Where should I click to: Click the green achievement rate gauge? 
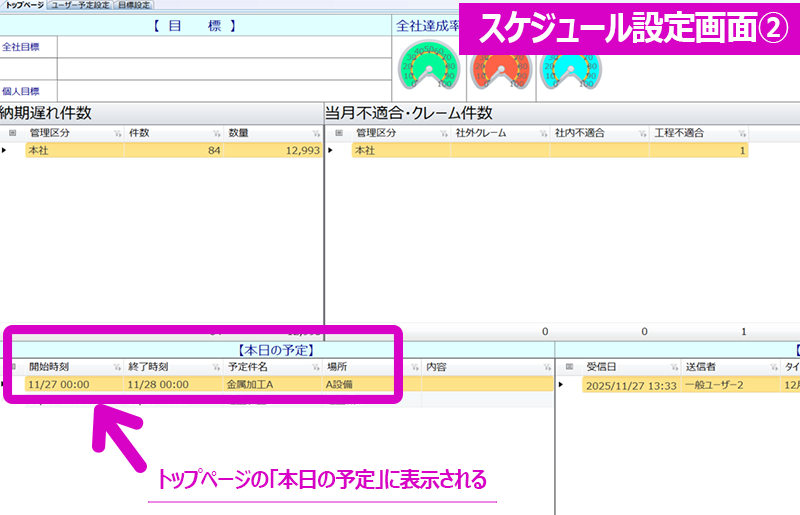(423, 67)
